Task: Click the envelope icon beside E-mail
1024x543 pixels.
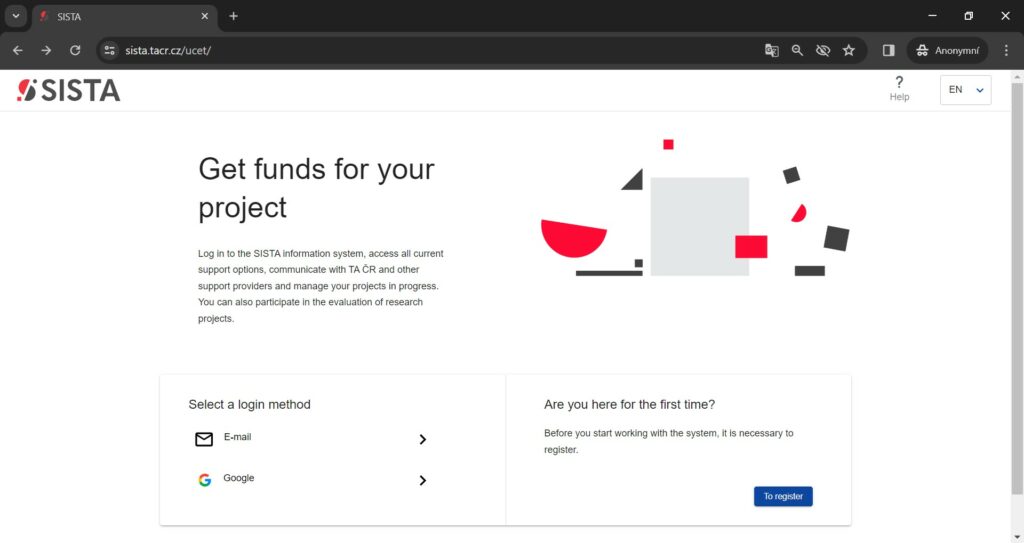Action: [x=204, y=439]
